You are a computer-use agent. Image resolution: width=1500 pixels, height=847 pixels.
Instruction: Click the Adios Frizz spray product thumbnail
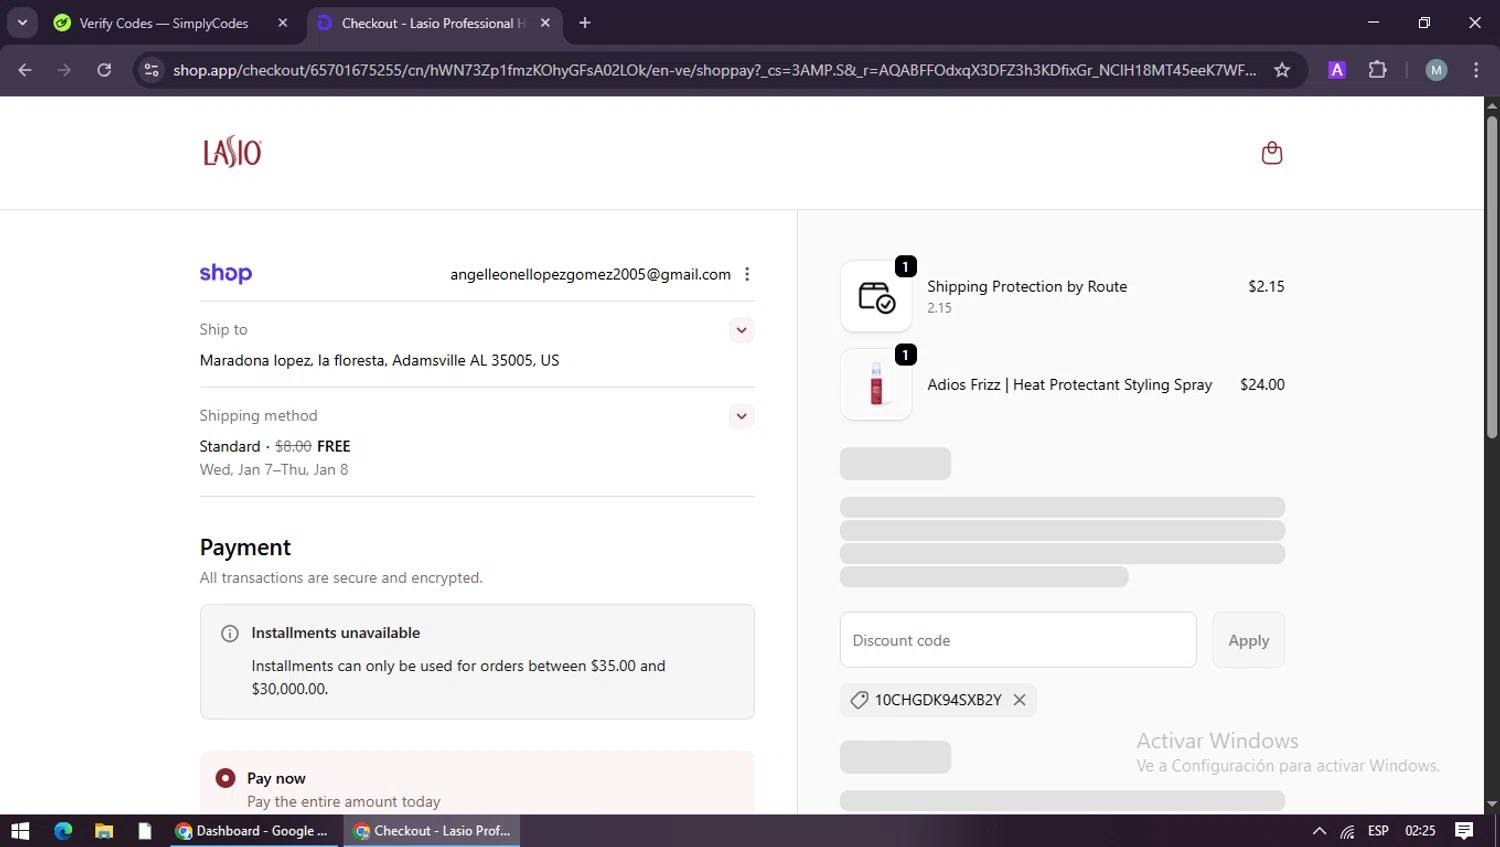[x=876, y=384]
